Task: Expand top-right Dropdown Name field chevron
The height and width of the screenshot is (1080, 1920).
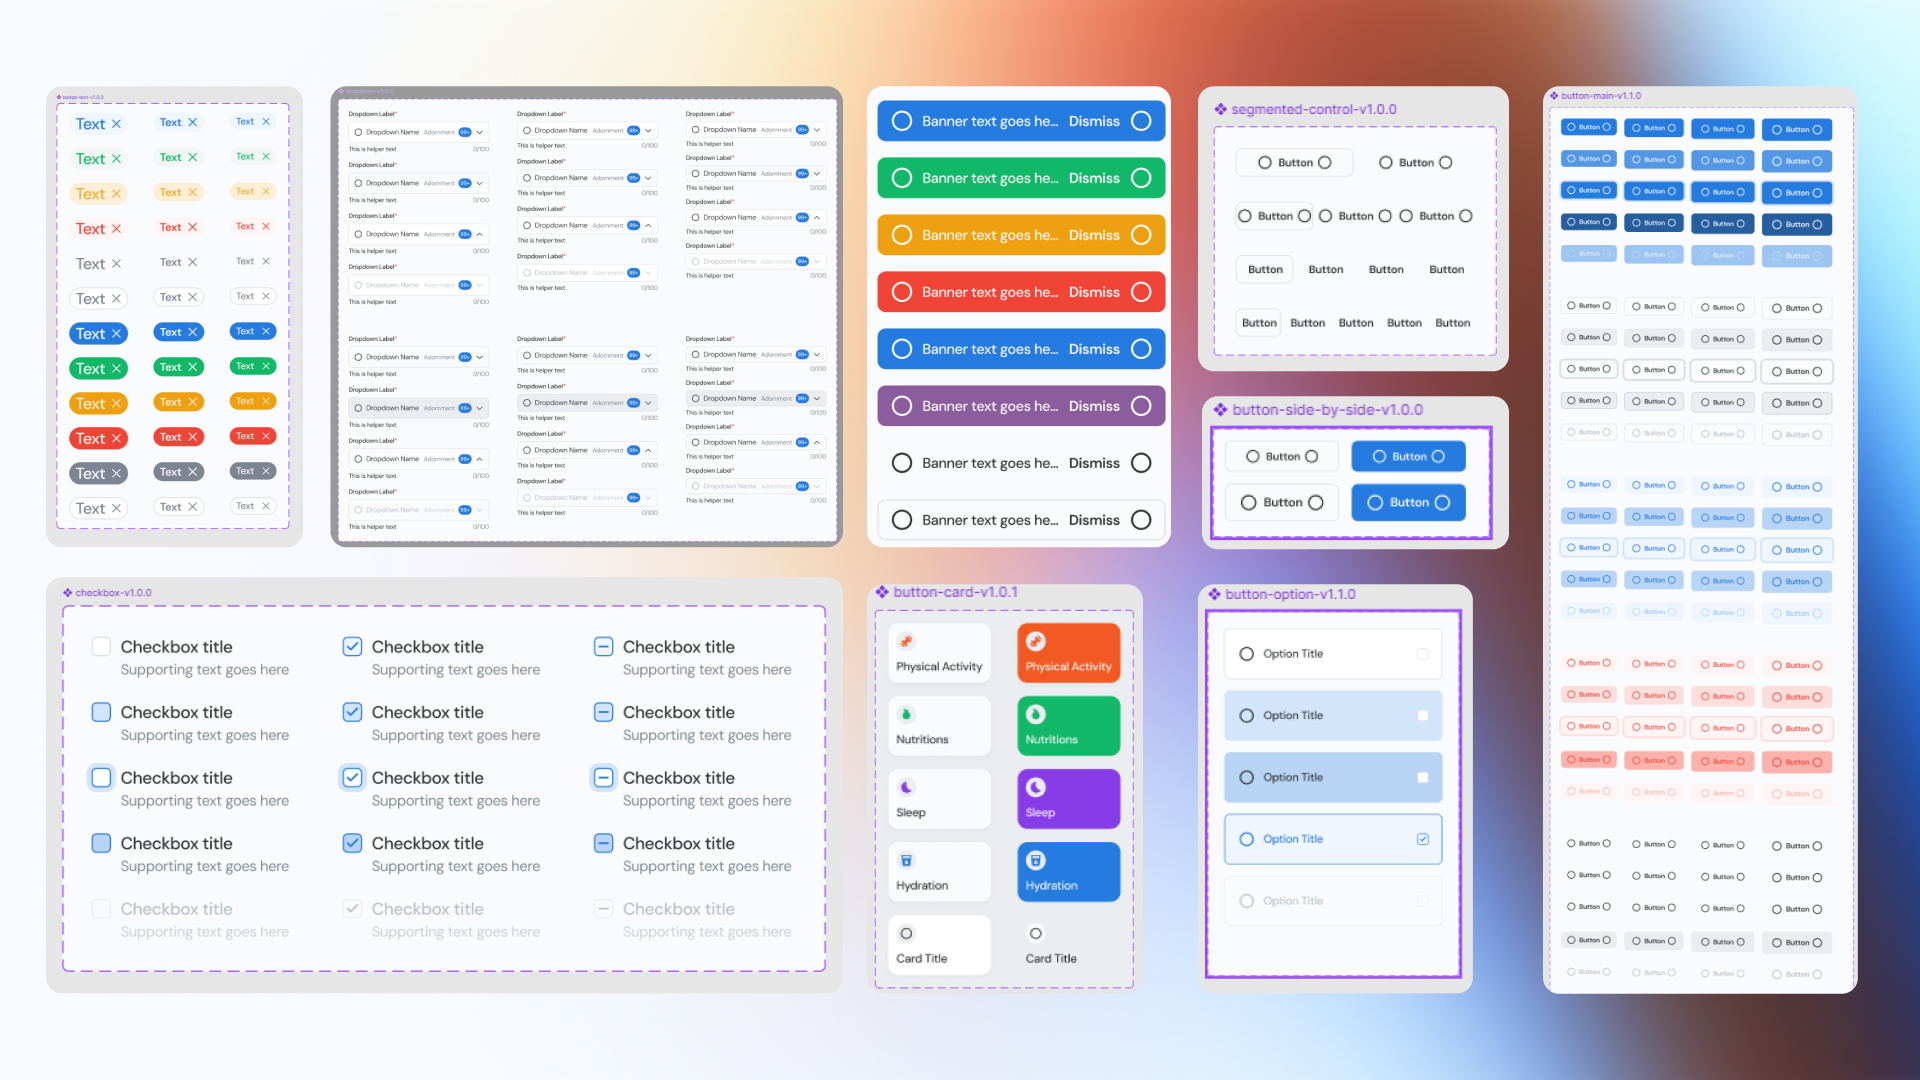Action: 817,130
